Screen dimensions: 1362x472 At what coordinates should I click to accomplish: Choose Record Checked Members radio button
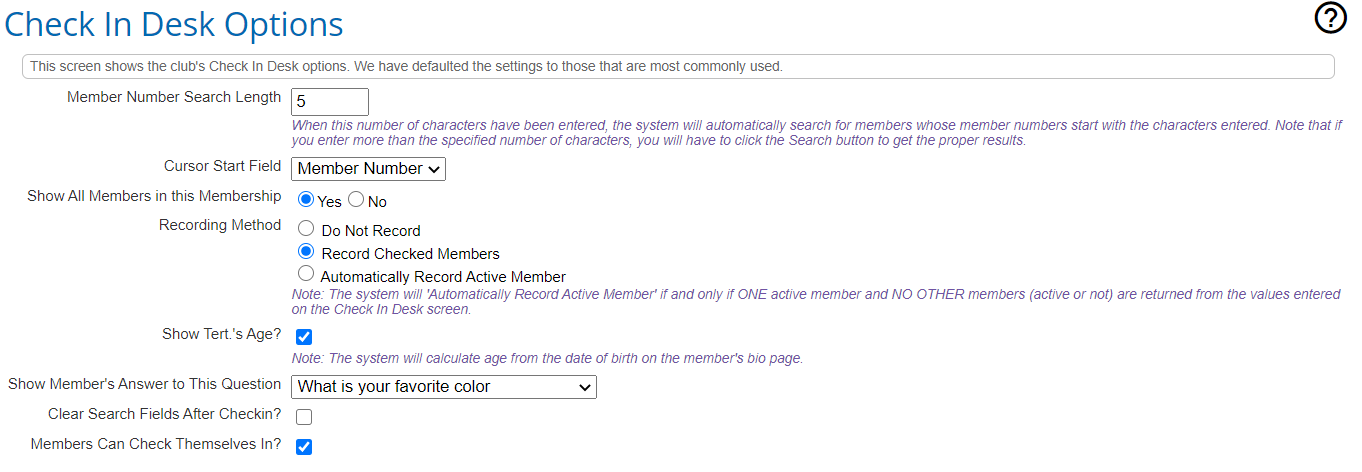tap(306, 252)
